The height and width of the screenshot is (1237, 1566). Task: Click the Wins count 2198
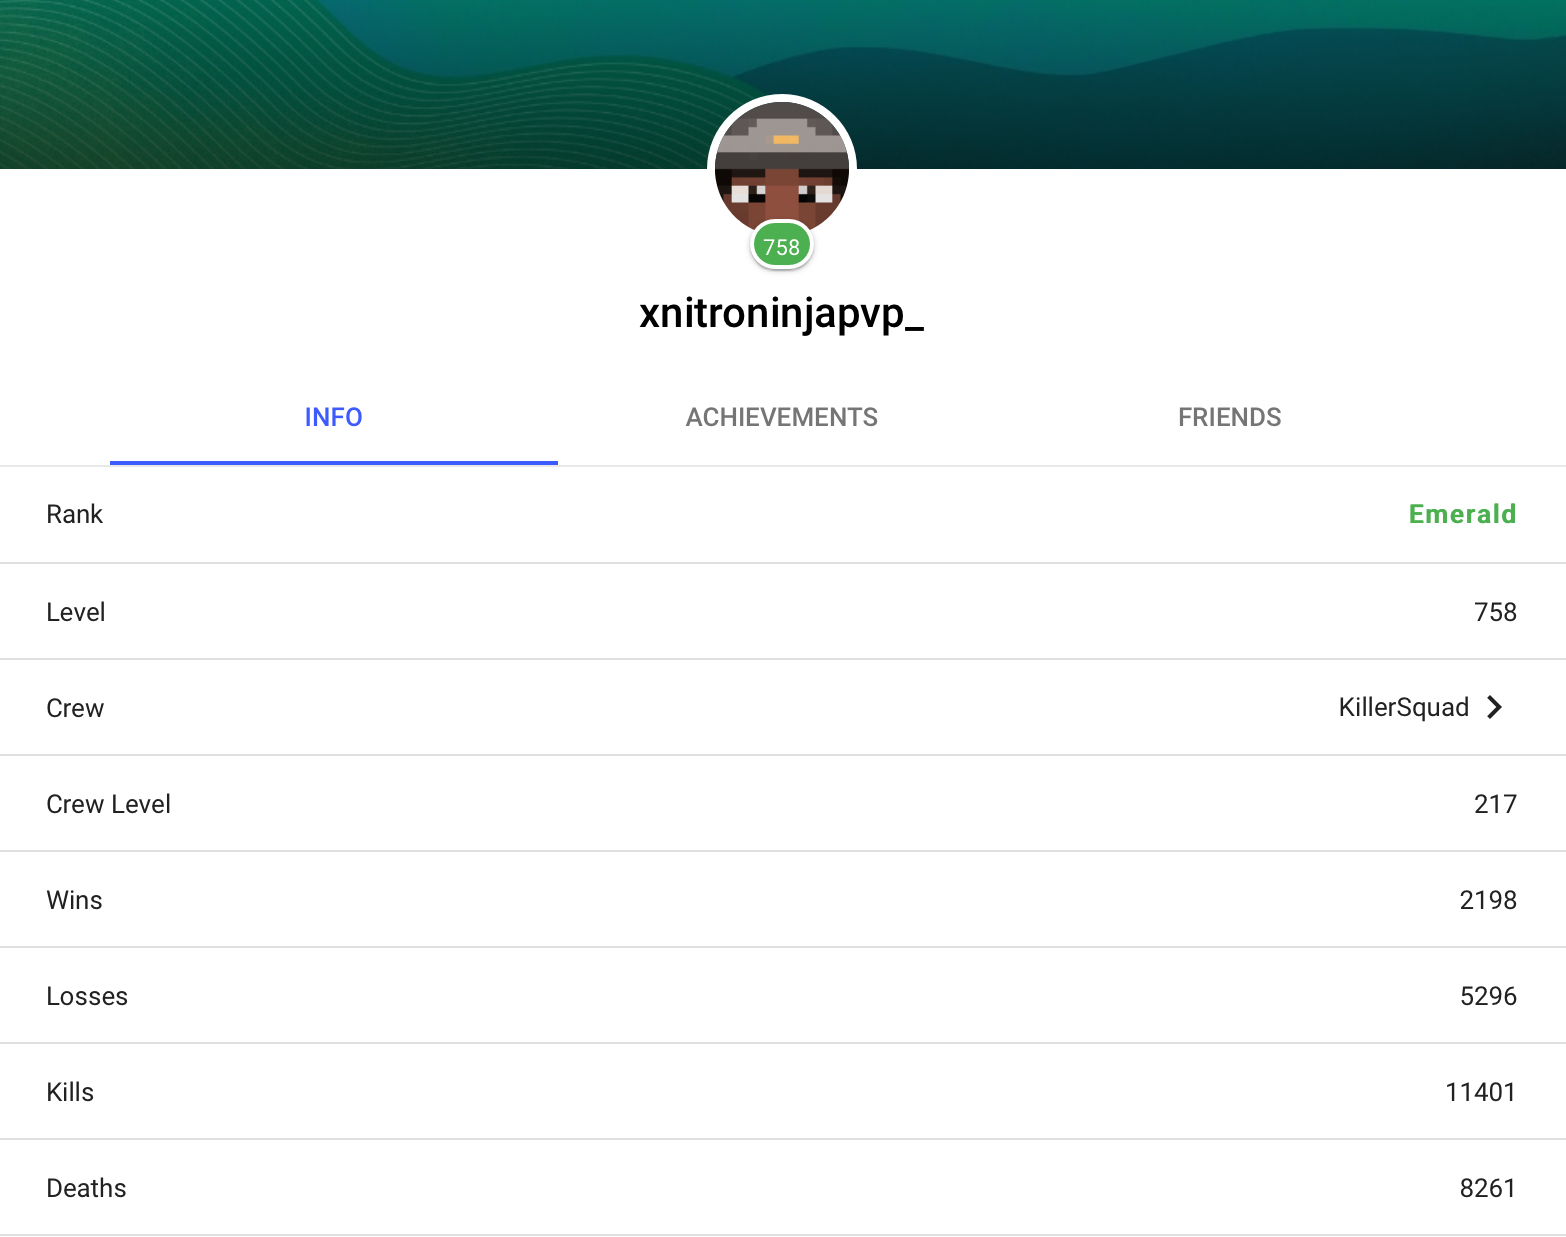(x=1488, y=900)
